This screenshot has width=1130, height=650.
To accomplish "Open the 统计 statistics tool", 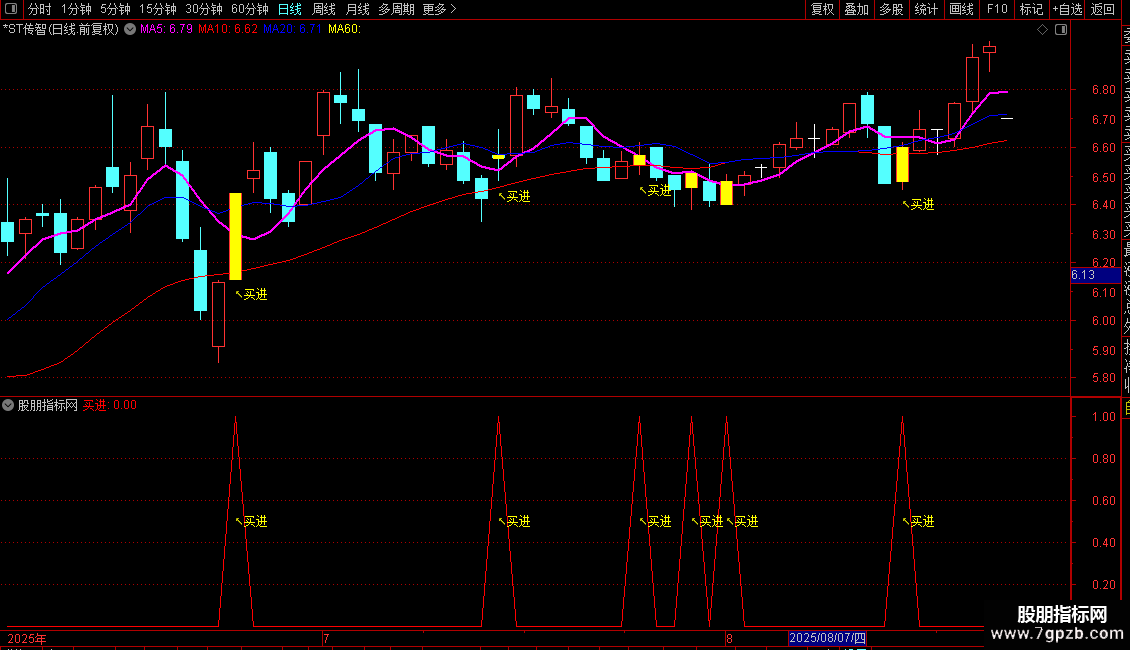I will [926, 9].
